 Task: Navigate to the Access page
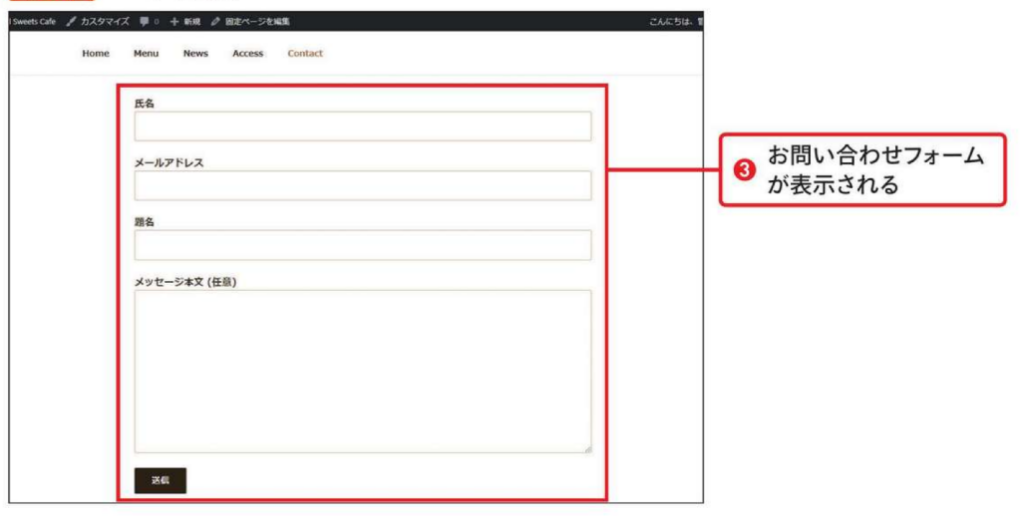(248, 54)
